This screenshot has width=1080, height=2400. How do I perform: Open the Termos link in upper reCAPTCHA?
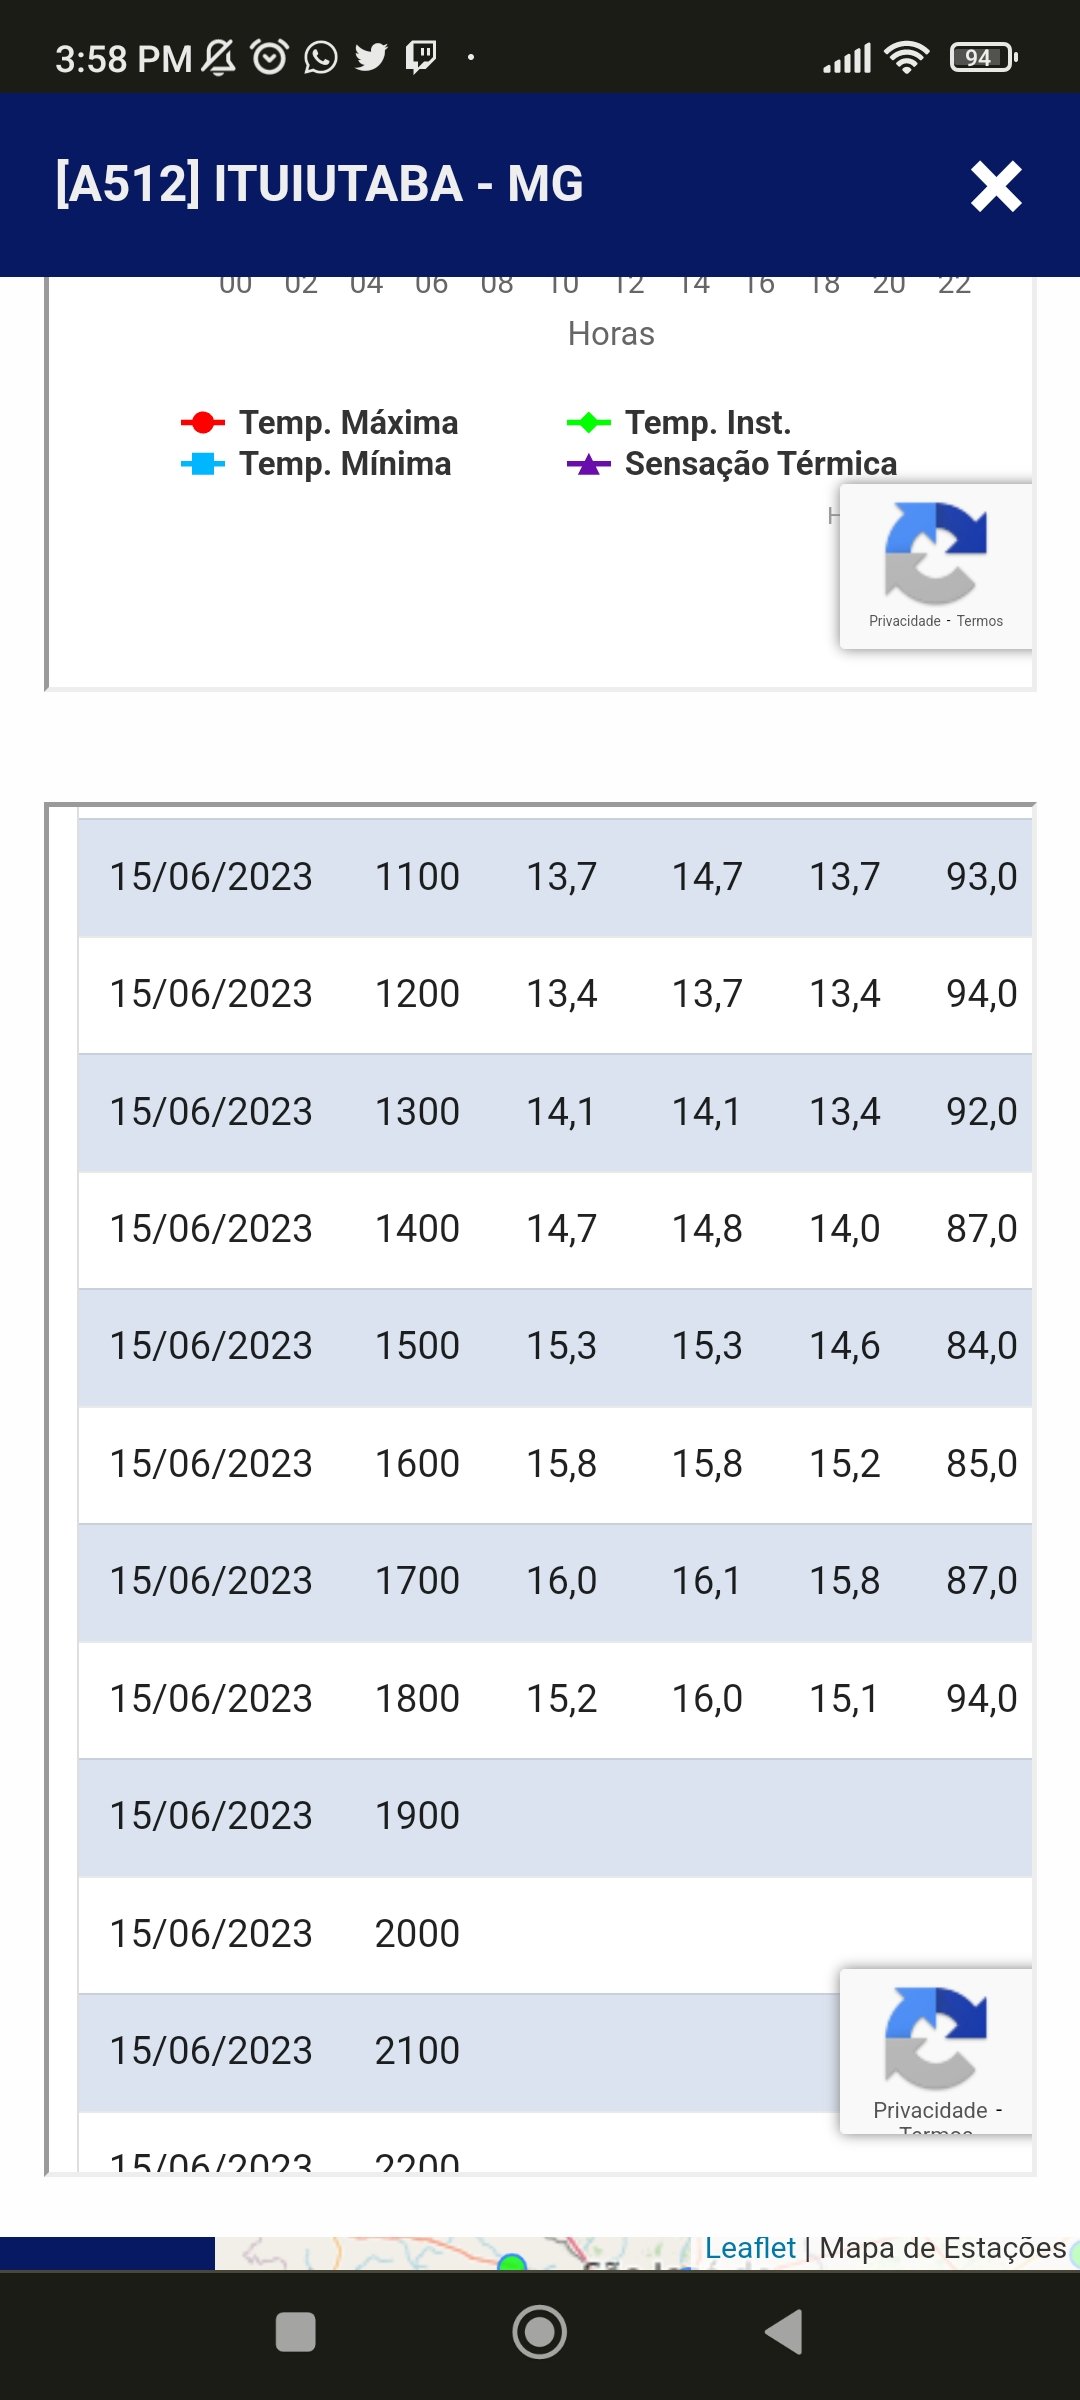tap(980, 621)
